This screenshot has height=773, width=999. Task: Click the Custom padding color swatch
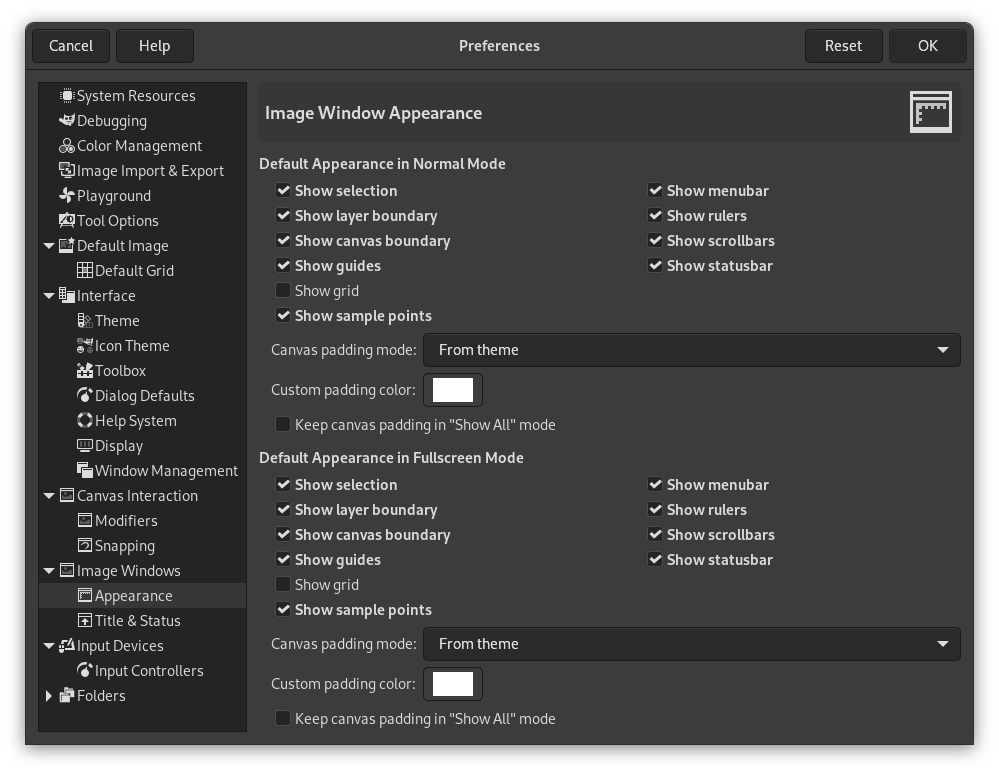coord(453,389)
